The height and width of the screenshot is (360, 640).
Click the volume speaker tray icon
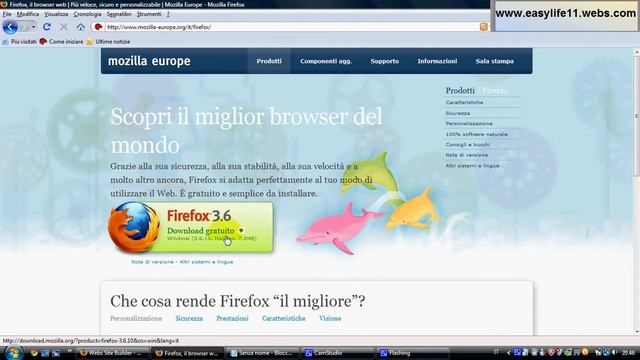614,352
